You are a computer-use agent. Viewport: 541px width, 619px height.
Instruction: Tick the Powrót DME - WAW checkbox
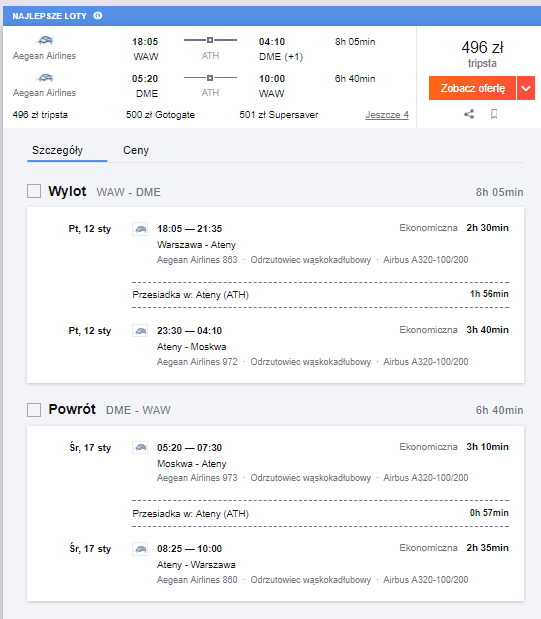pos(34,410)
